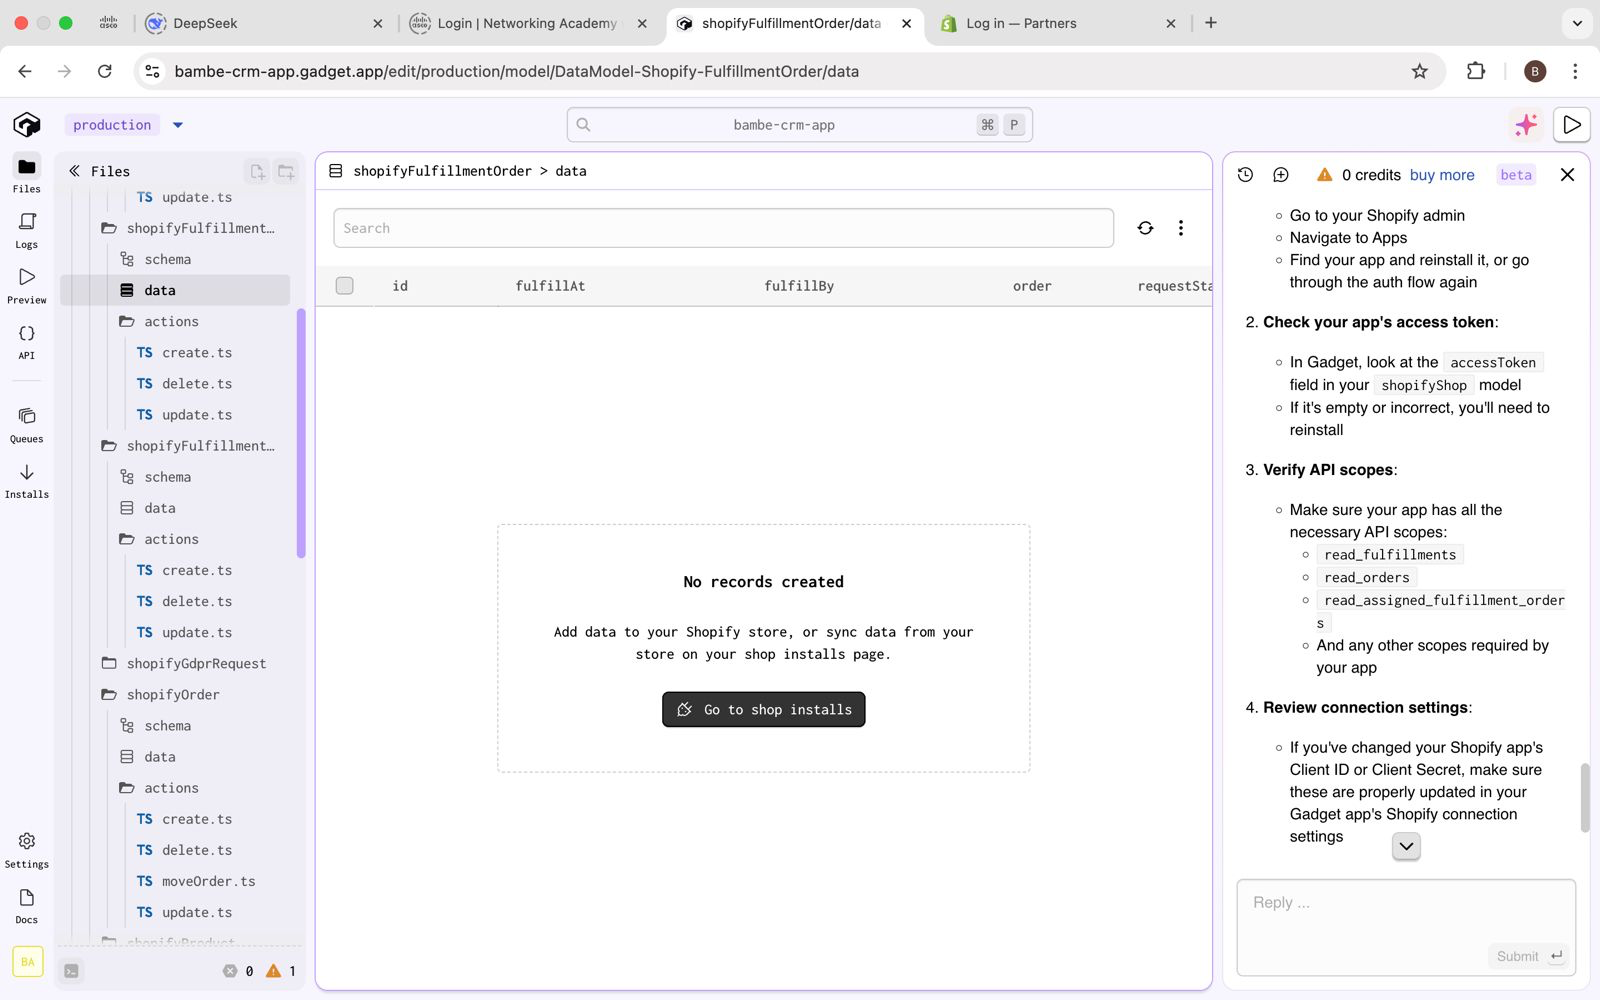Open the browser profile B avatar
Viewport: 1600px width, 1000px height.
1535,71
